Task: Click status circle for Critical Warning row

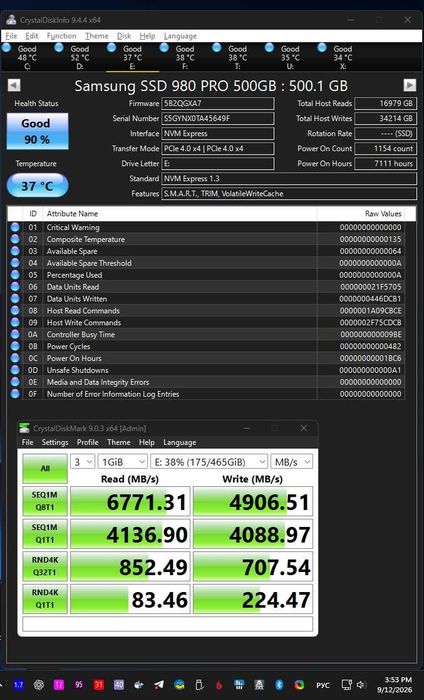Action: tap(15, 227)
